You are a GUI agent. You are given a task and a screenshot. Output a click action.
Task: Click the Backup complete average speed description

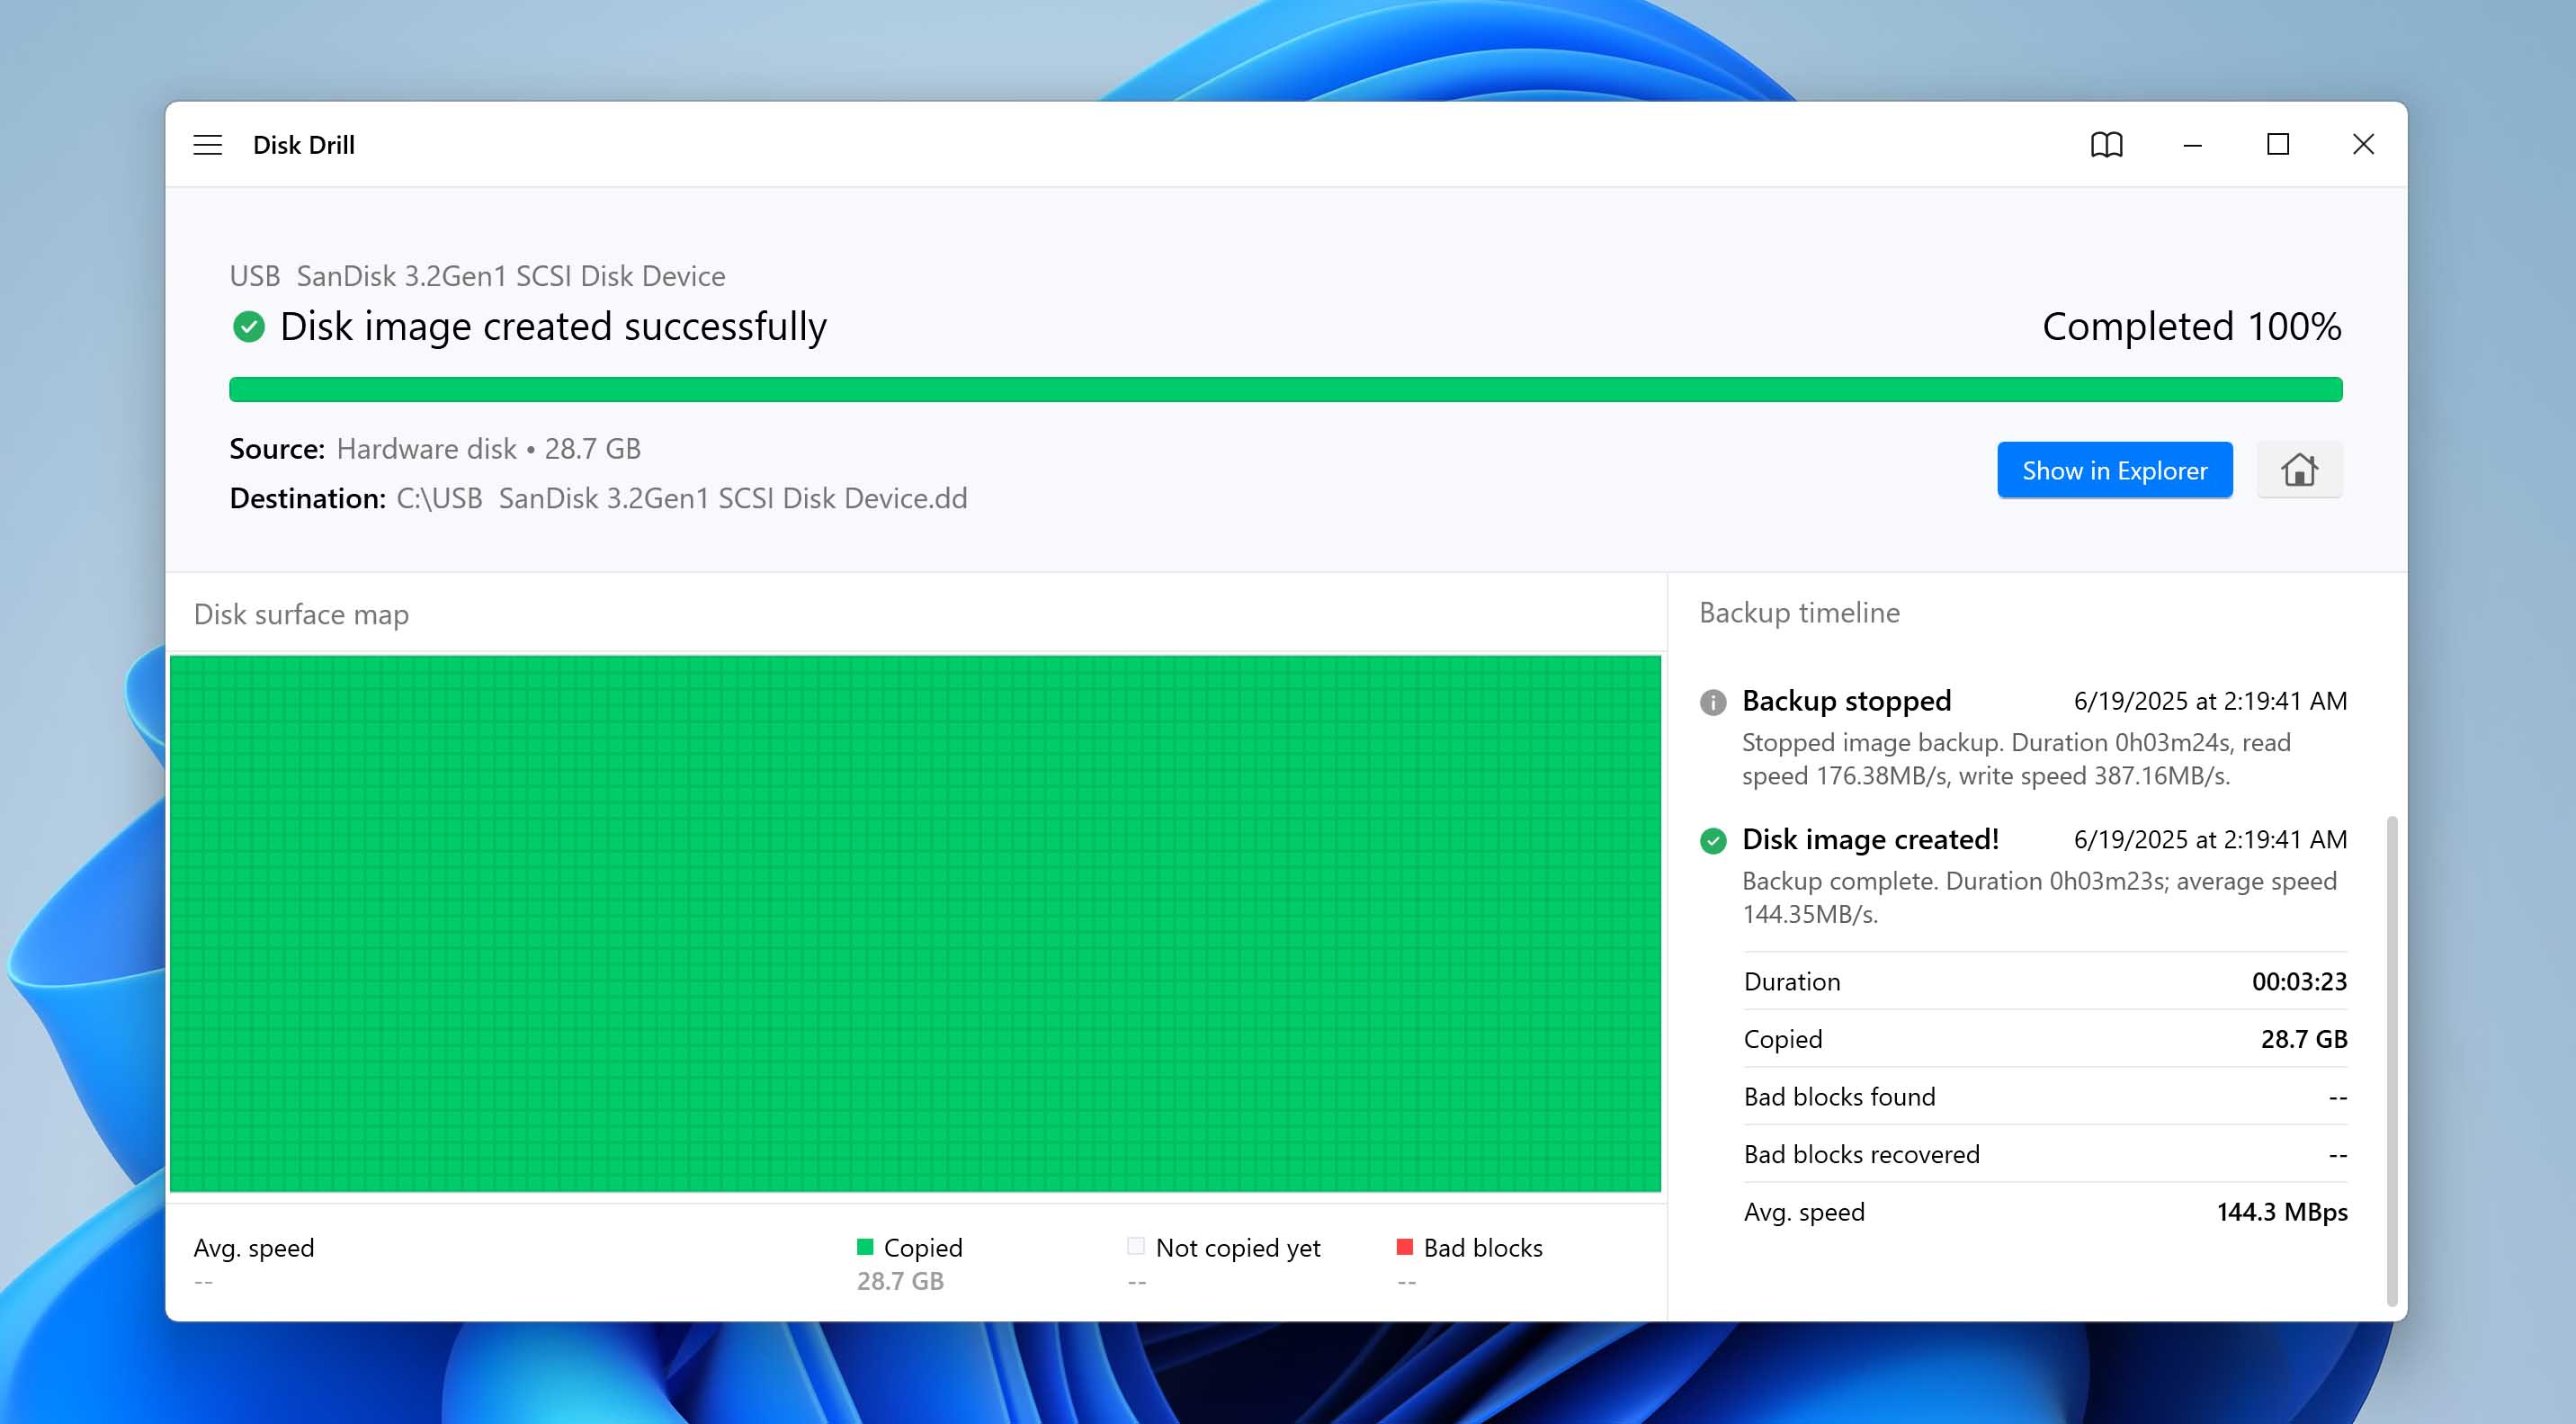pos(2038,897)
